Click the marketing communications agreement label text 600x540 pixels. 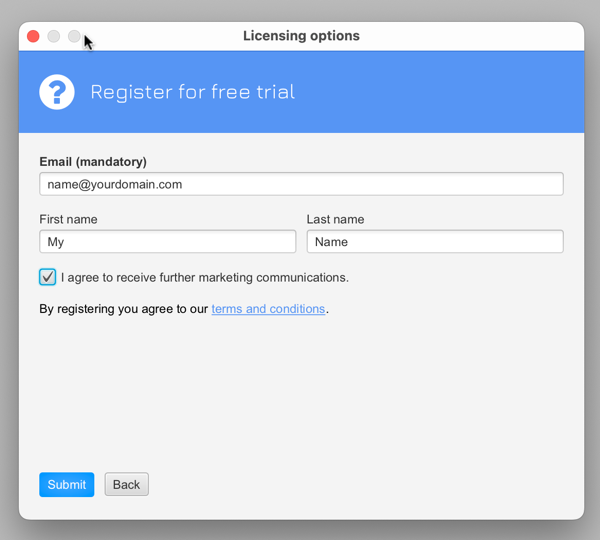coord(204,277)
